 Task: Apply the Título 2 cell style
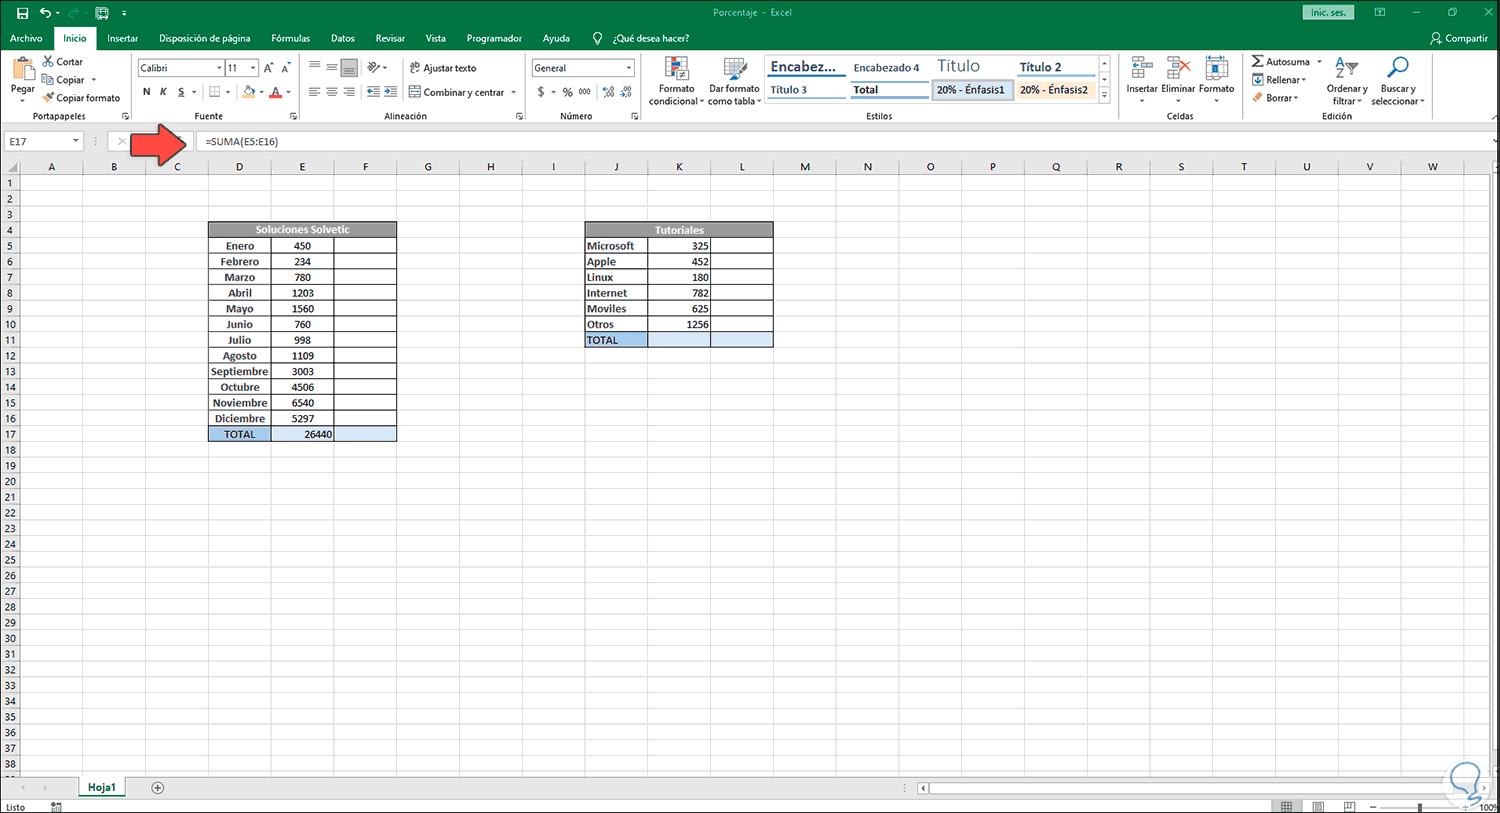pos(1056,67)
